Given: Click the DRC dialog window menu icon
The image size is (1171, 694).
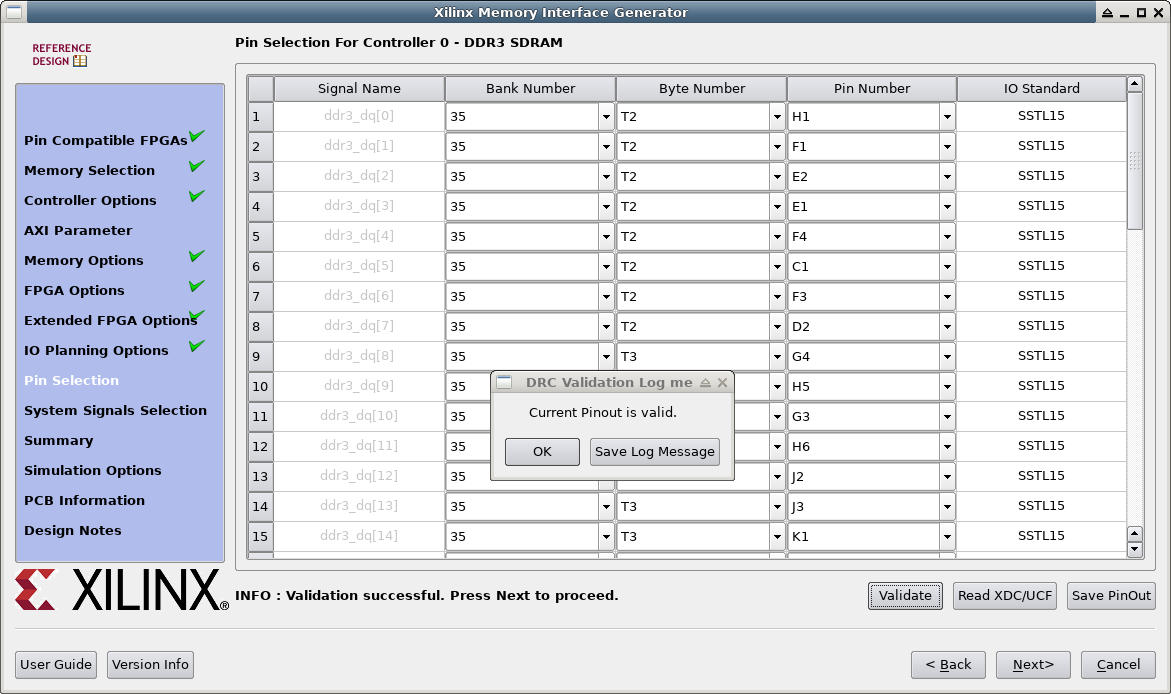Looking at the screenshot, I should [x=504, y=383].
